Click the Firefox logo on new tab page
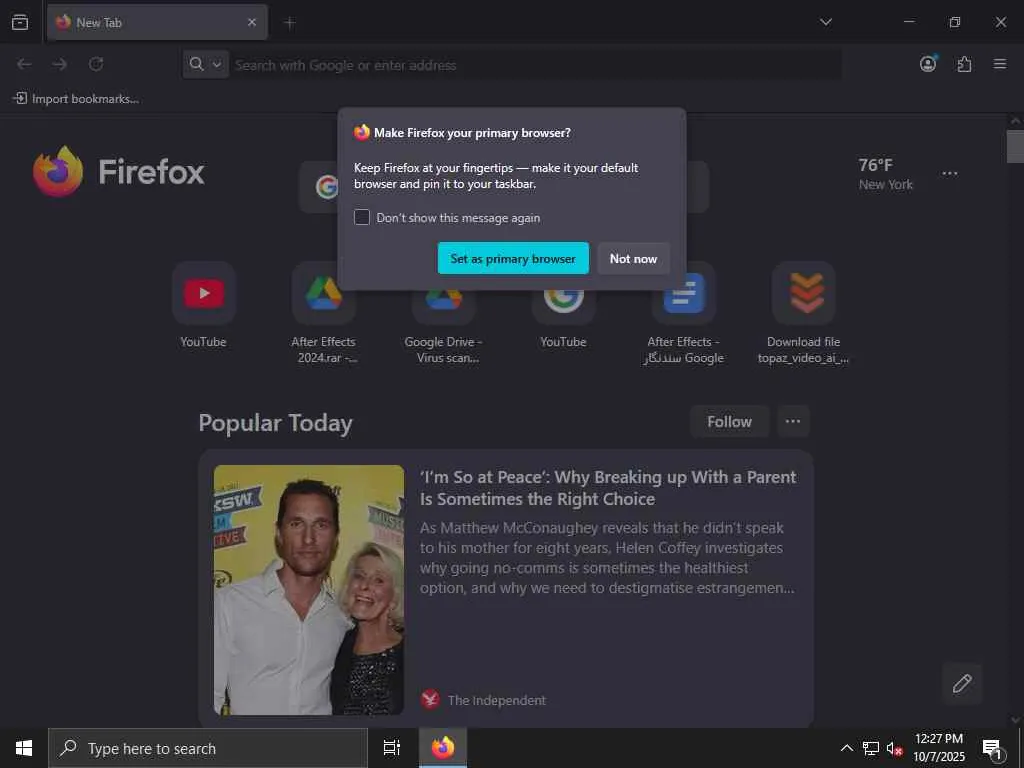This screenshot has height=768, width=1024. 119,171
